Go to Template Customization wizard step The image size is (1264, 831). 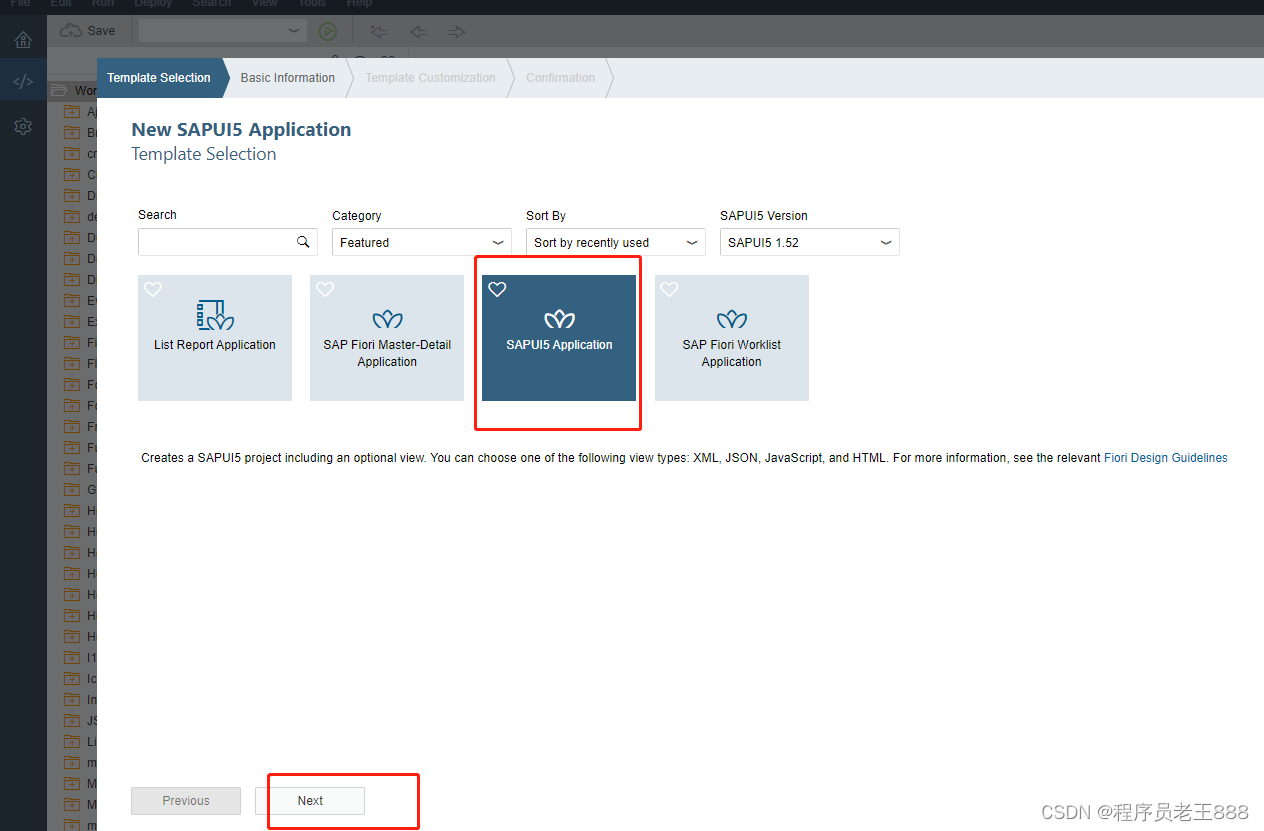[430, 78]
